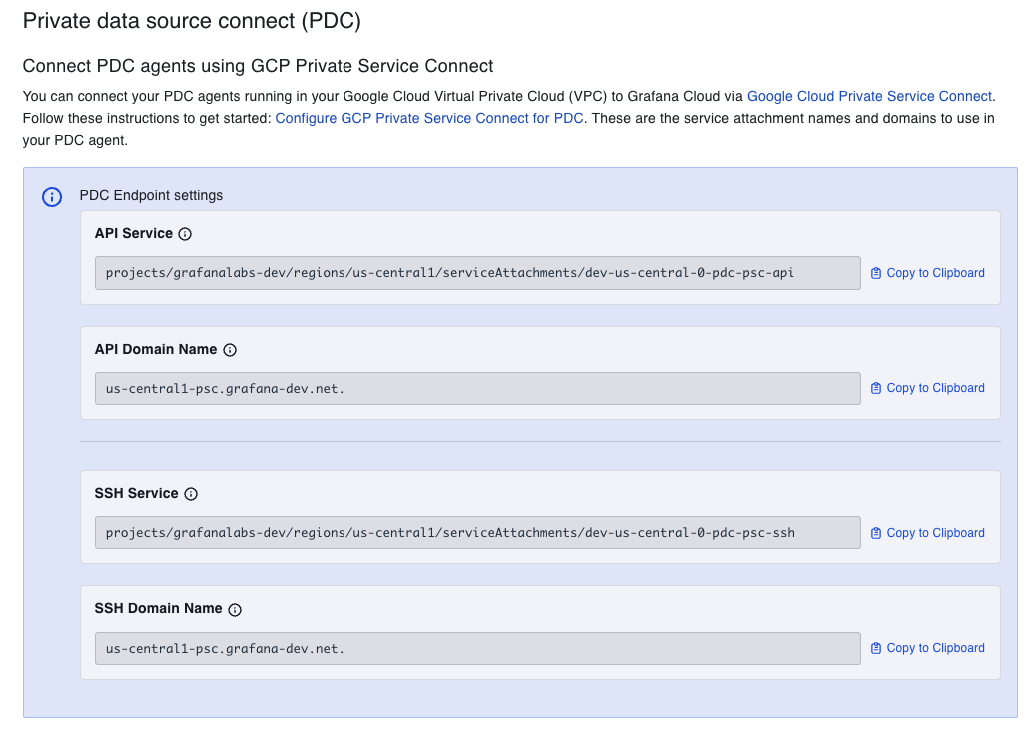Click the clipboard icon next to API Domain Name
This screenshot has height=737, width=1033.
874,387
